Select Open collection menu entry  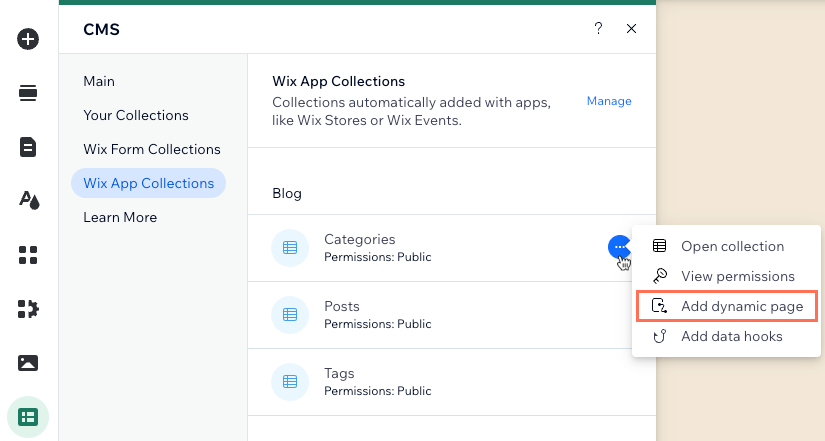726,246
